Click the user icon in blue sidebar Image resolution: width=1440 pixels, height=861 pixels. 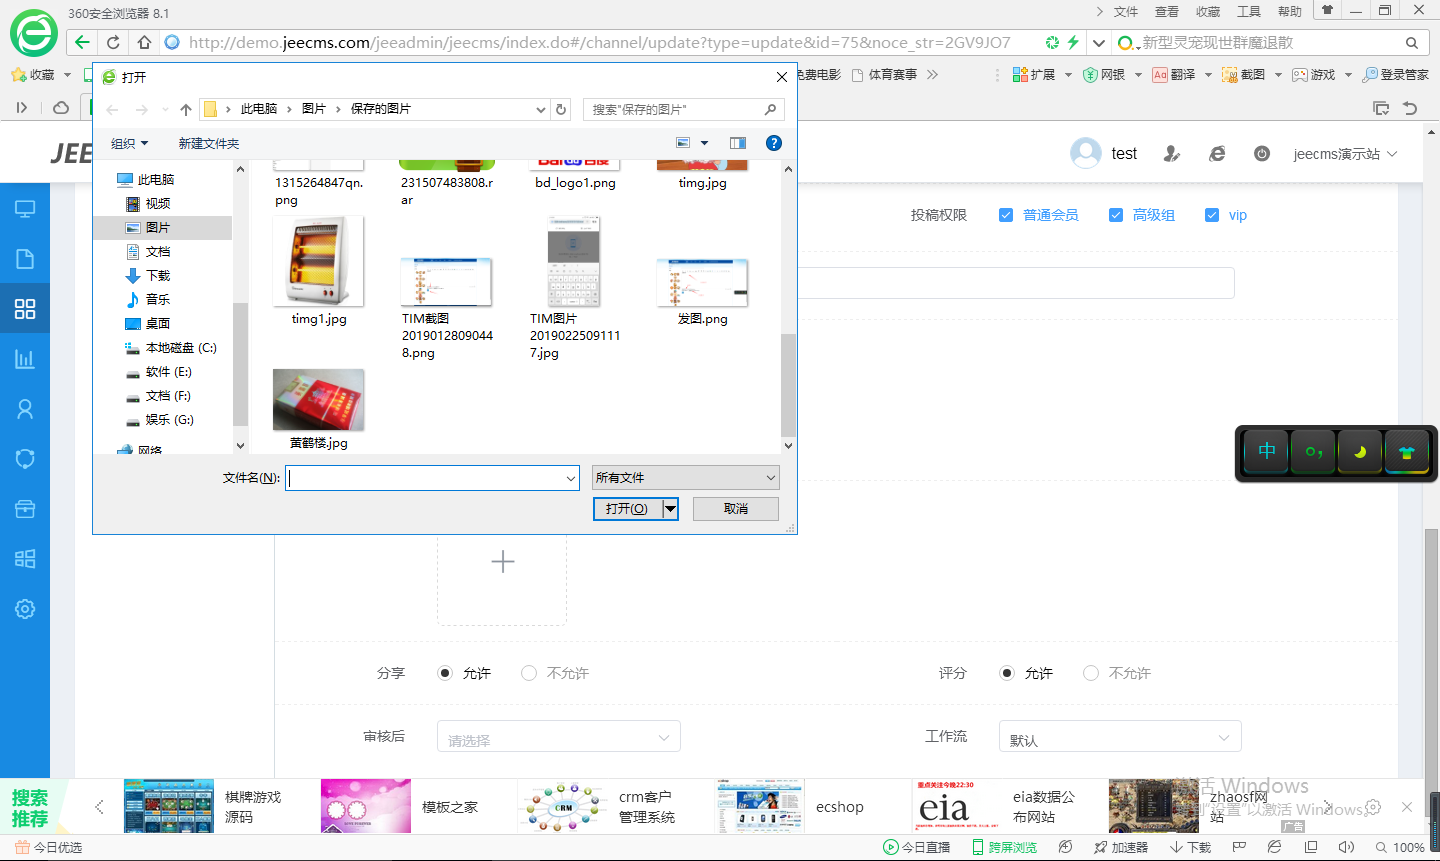25,409
